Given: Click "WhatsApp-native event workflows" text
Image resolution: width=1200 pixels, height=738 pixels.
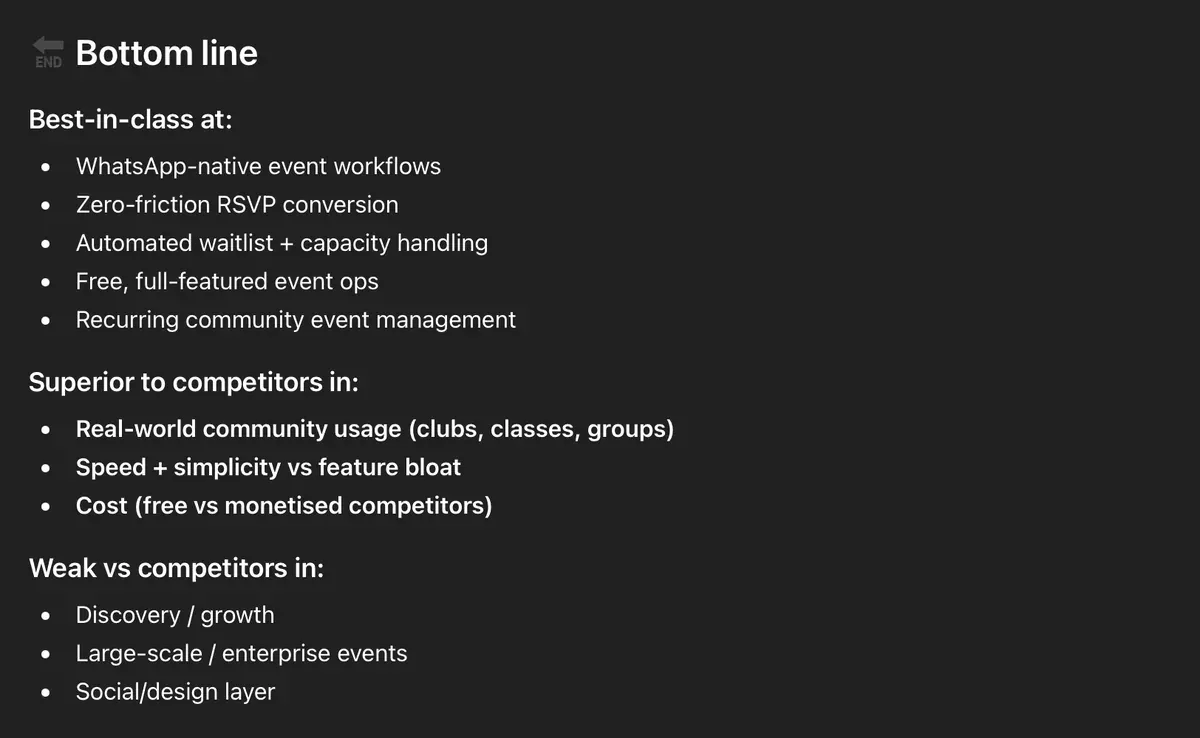Looking at the screenshot, I should pyautogui.click(x=258, y=166).
